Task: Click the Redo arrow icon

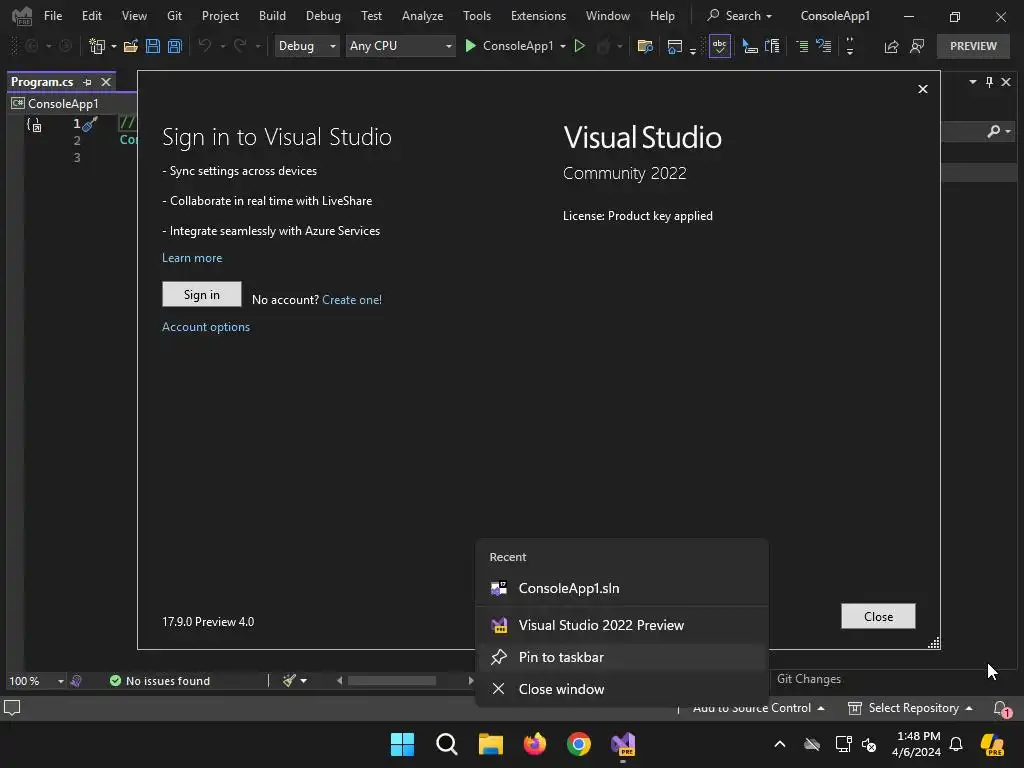Action: coord(240,46)
